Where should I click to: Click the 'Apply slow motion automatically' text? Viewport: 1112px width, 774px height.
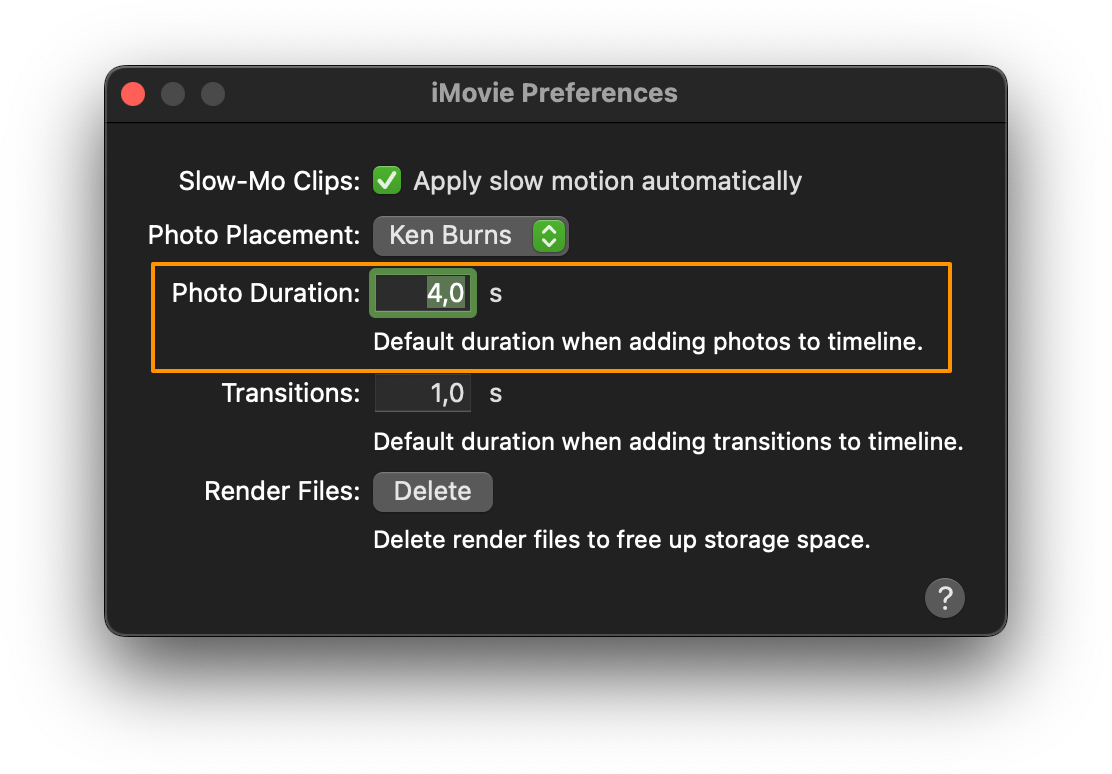point(607,181)
